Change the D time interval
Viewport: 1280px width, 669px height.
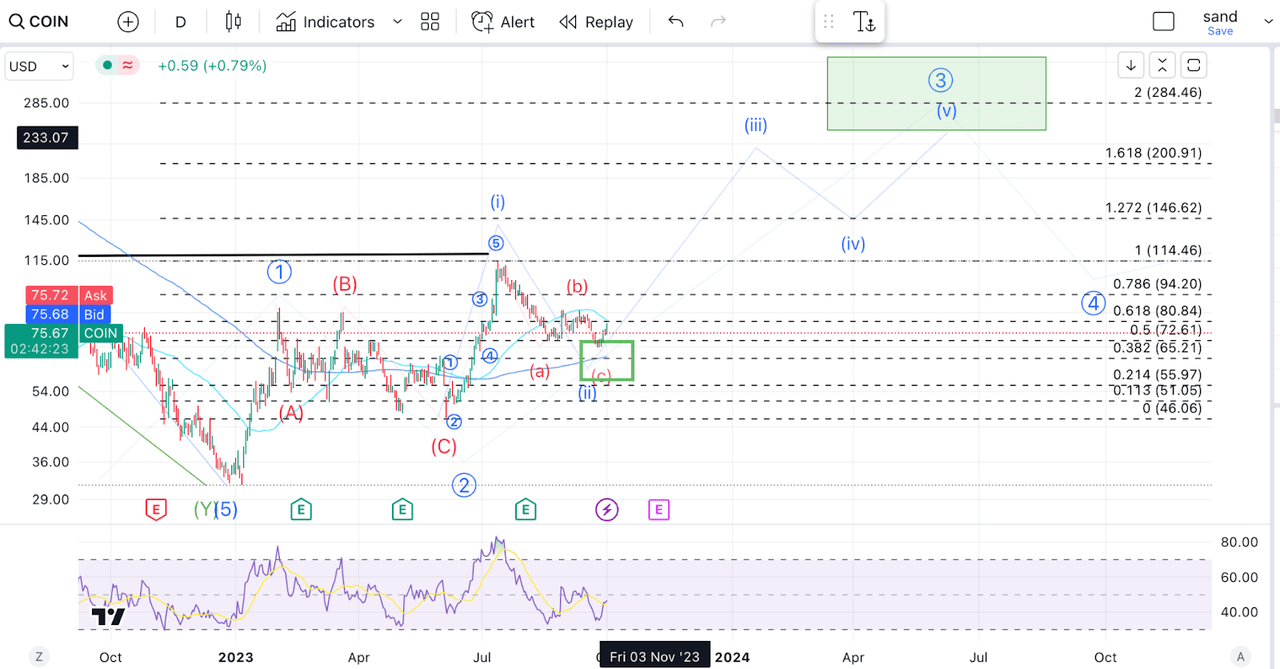180,22
